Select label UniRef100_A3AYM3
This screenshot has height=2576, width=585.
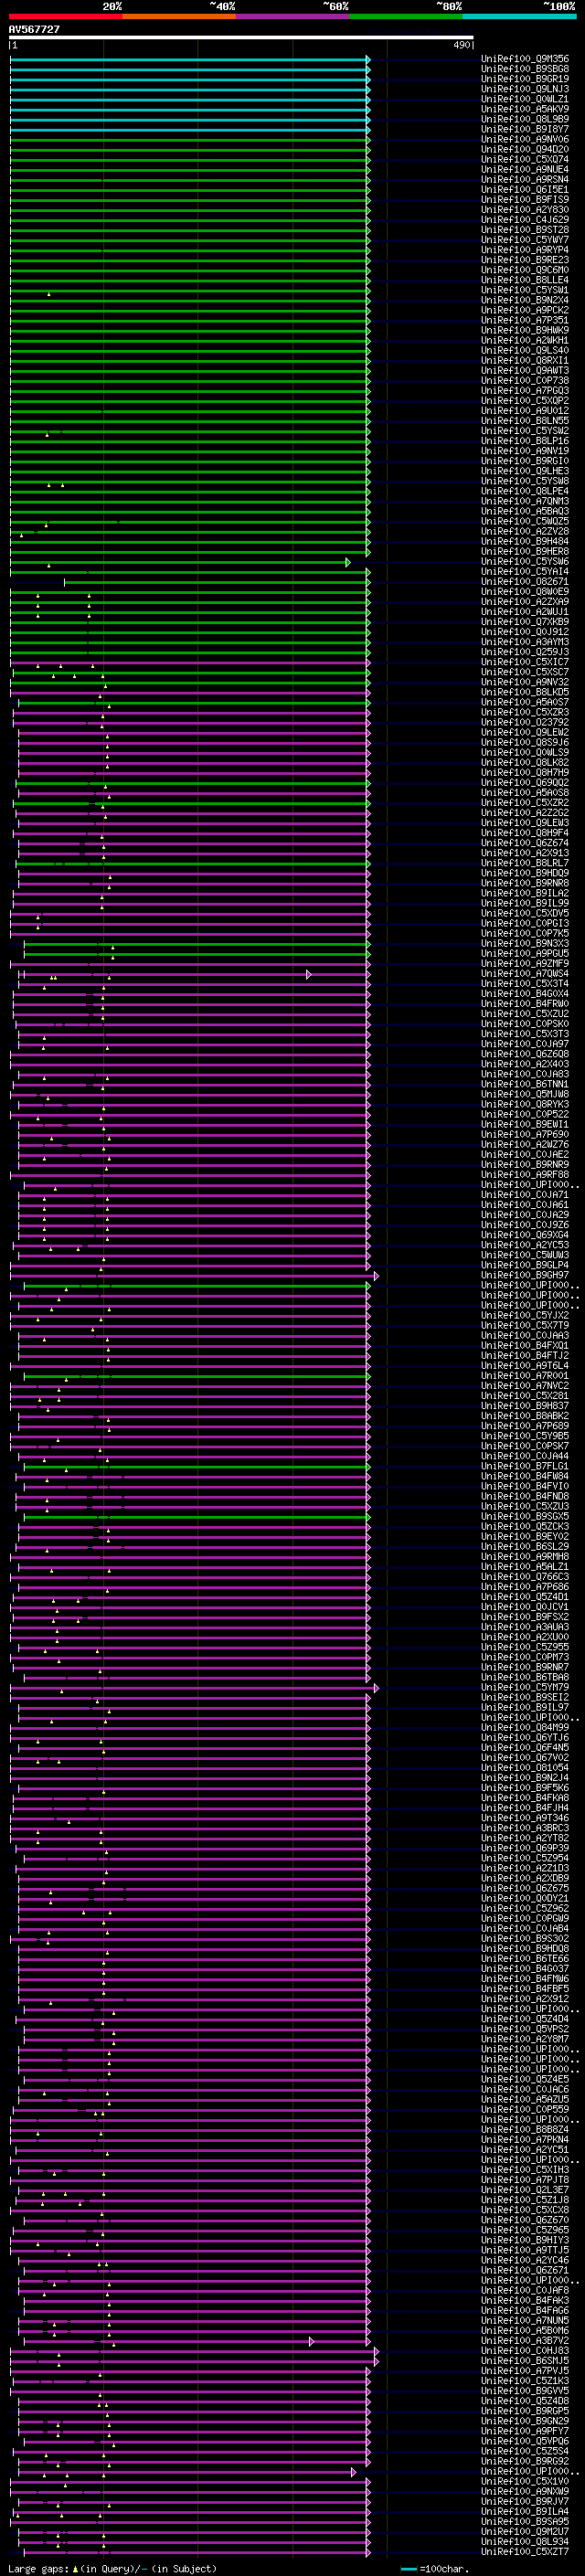point(525,642)
